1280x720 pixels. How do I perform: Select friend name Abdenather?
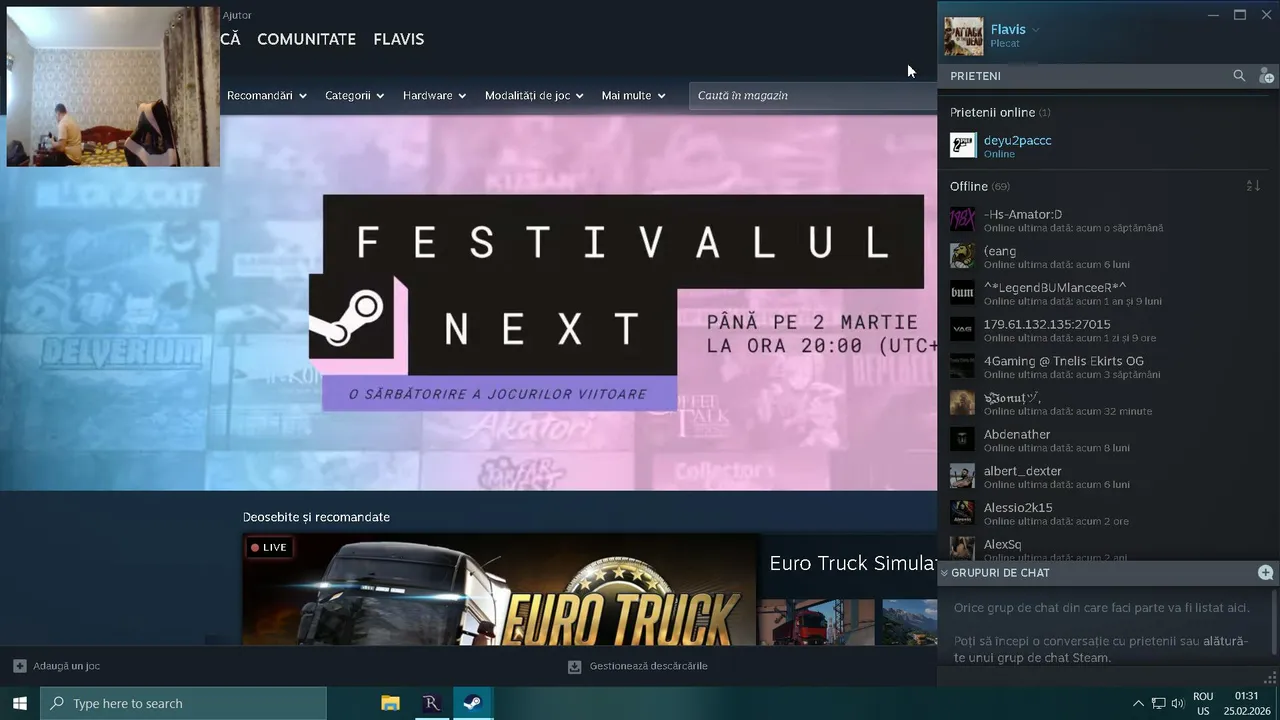1017,434
